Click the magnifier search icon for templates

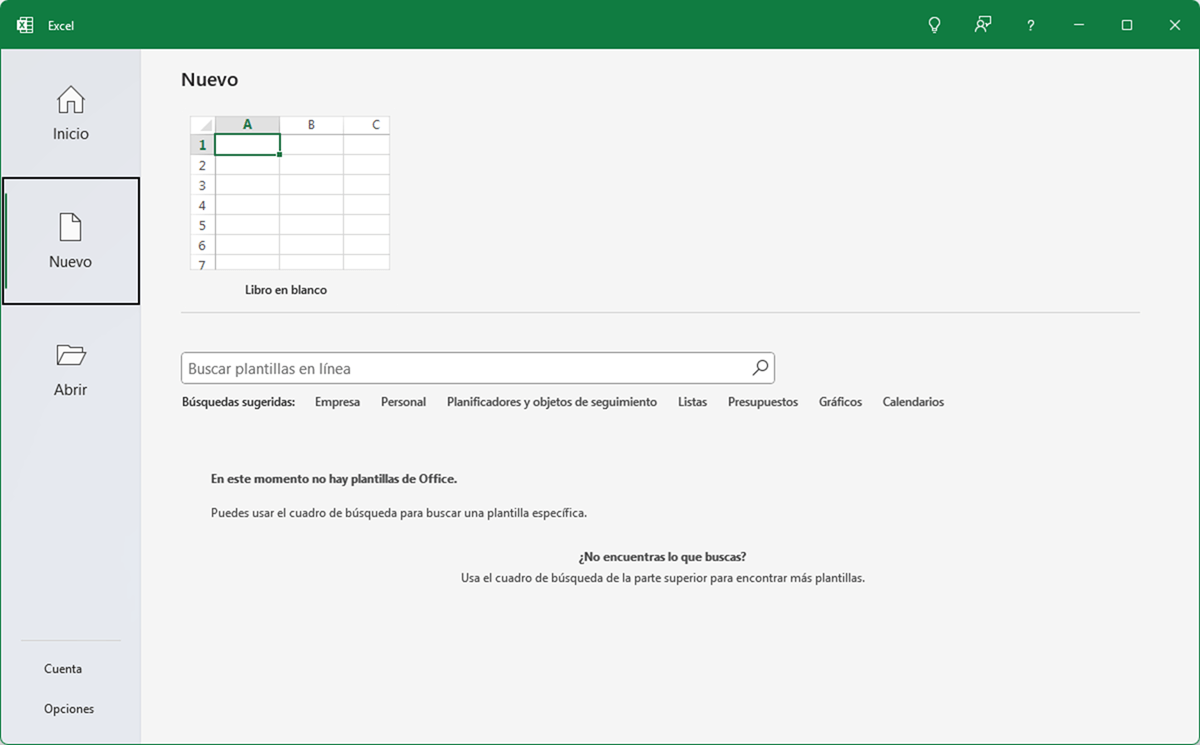click(x=760, y=368)
